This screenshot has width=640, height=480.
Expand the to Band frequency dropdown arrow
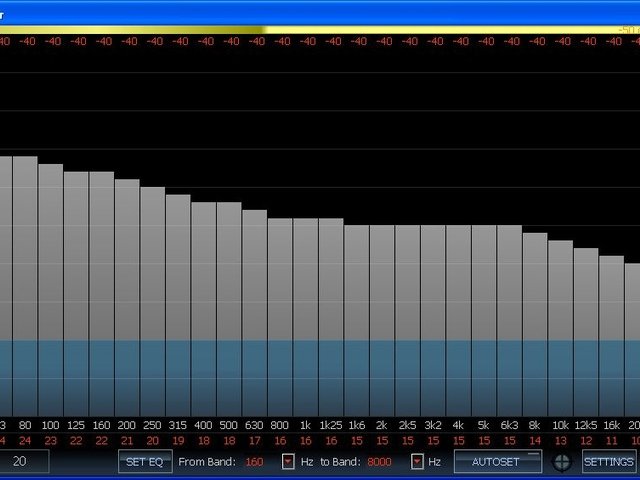417,462
